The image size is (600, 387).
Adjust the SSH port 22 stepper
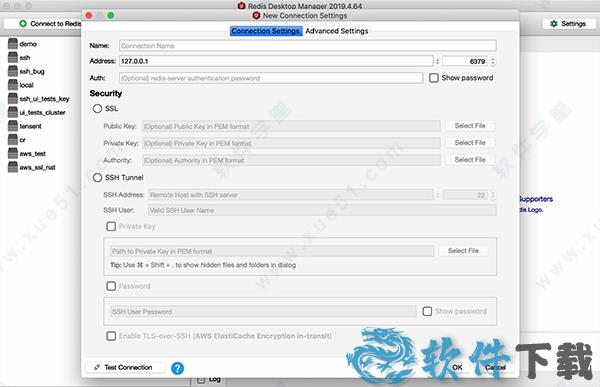click(493, 195)
